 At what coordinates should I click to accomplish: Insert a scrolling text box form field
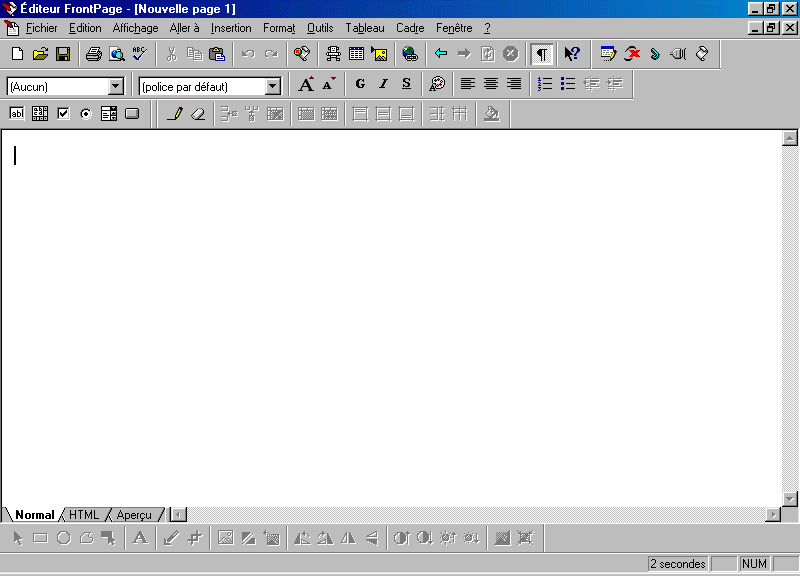(x=40, y=114)
